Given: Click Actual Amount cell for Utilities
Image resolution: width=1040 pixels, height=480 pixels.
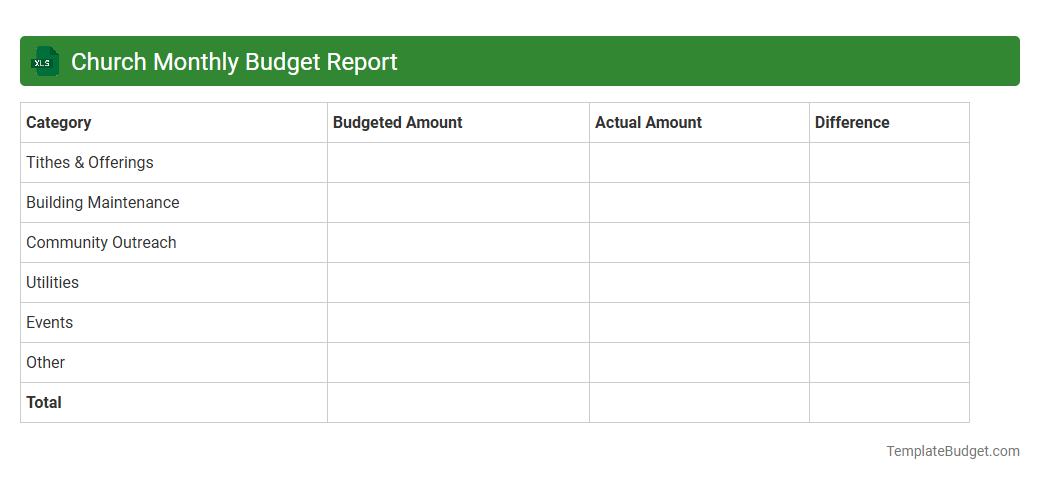Looking at the screenshot, I should (x=699, y=282).
